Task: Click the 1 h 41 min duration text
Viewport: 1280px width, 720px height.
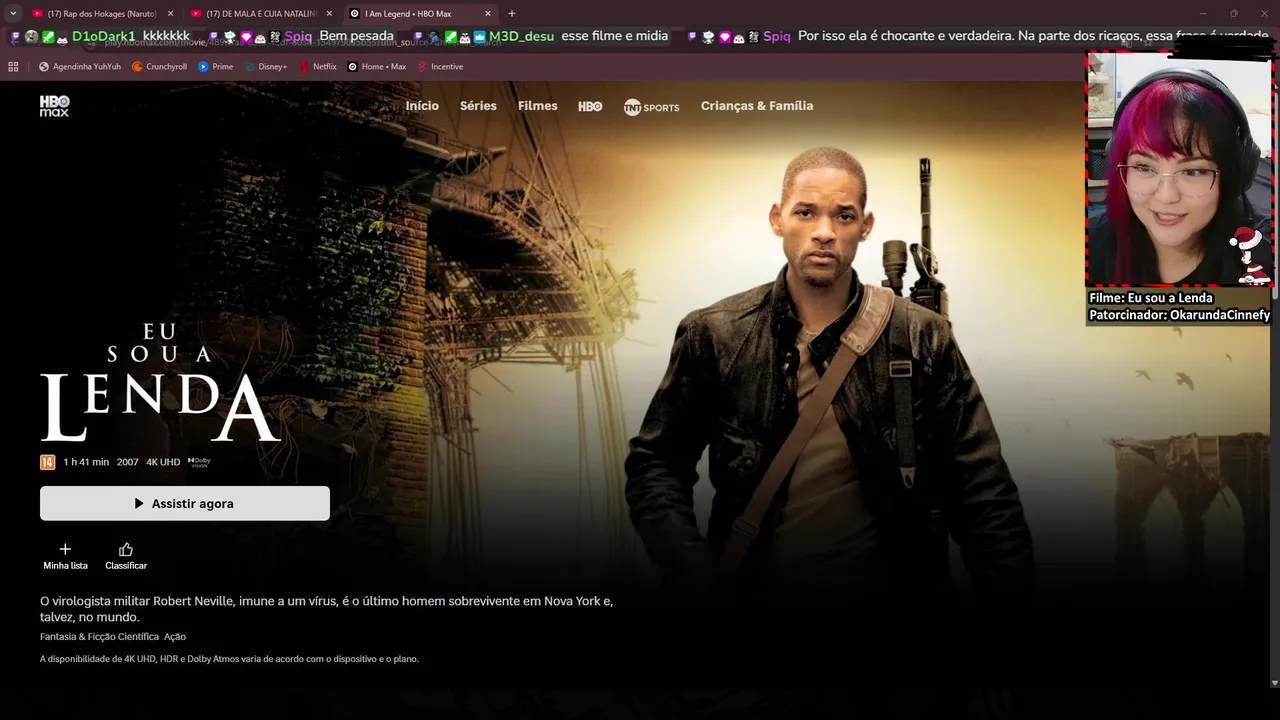Action: click(x=86, y=462)
